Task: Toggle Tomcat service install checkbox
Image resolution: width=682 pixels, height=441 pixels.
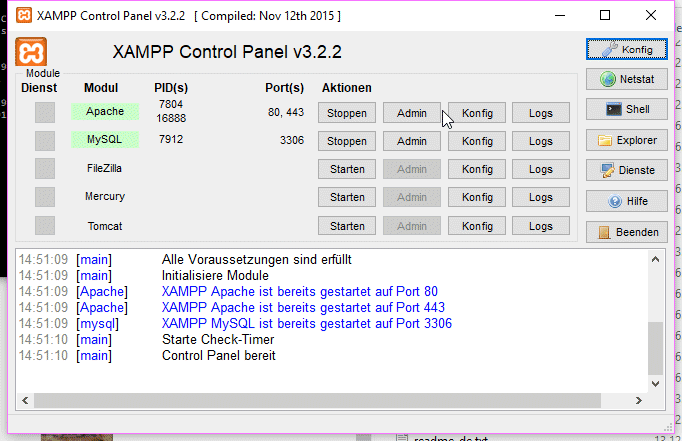Action: coord(45,226)
